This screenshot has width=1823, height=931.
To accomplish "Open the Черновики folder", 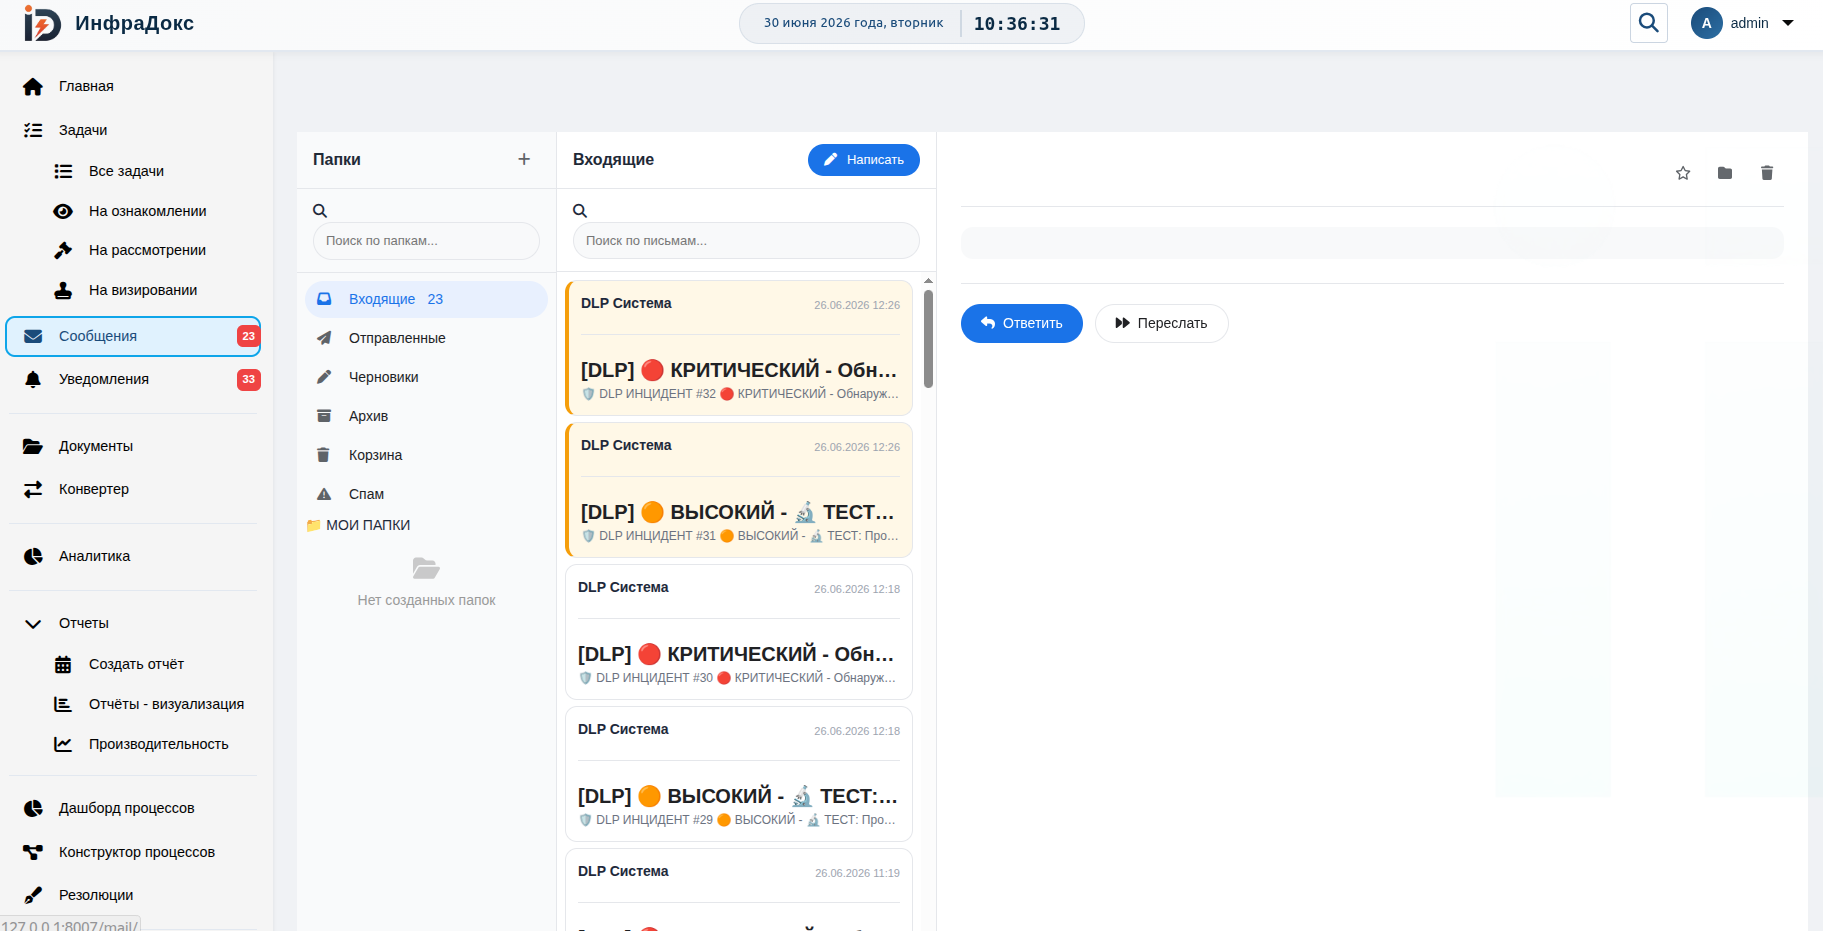I will point(426,377).
